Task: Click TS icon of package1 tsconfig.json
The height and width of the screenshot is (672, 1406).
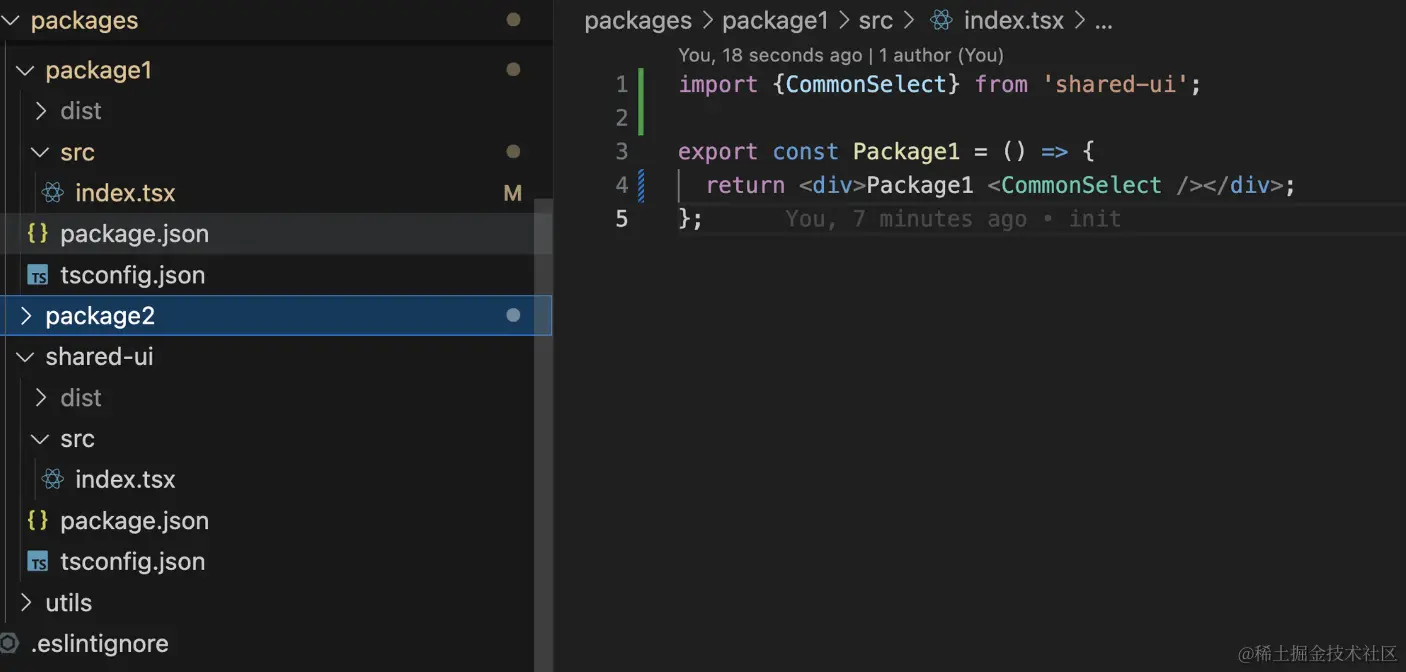Action: point(38,276)
